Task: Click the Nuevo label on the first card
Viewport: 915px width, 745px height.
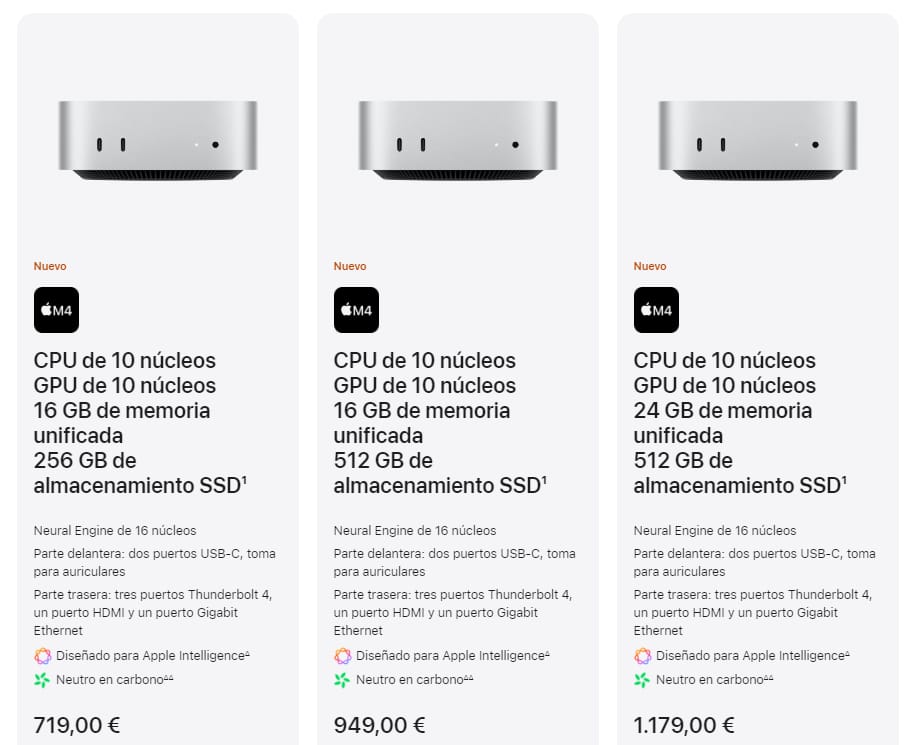Action: (50, 266)
